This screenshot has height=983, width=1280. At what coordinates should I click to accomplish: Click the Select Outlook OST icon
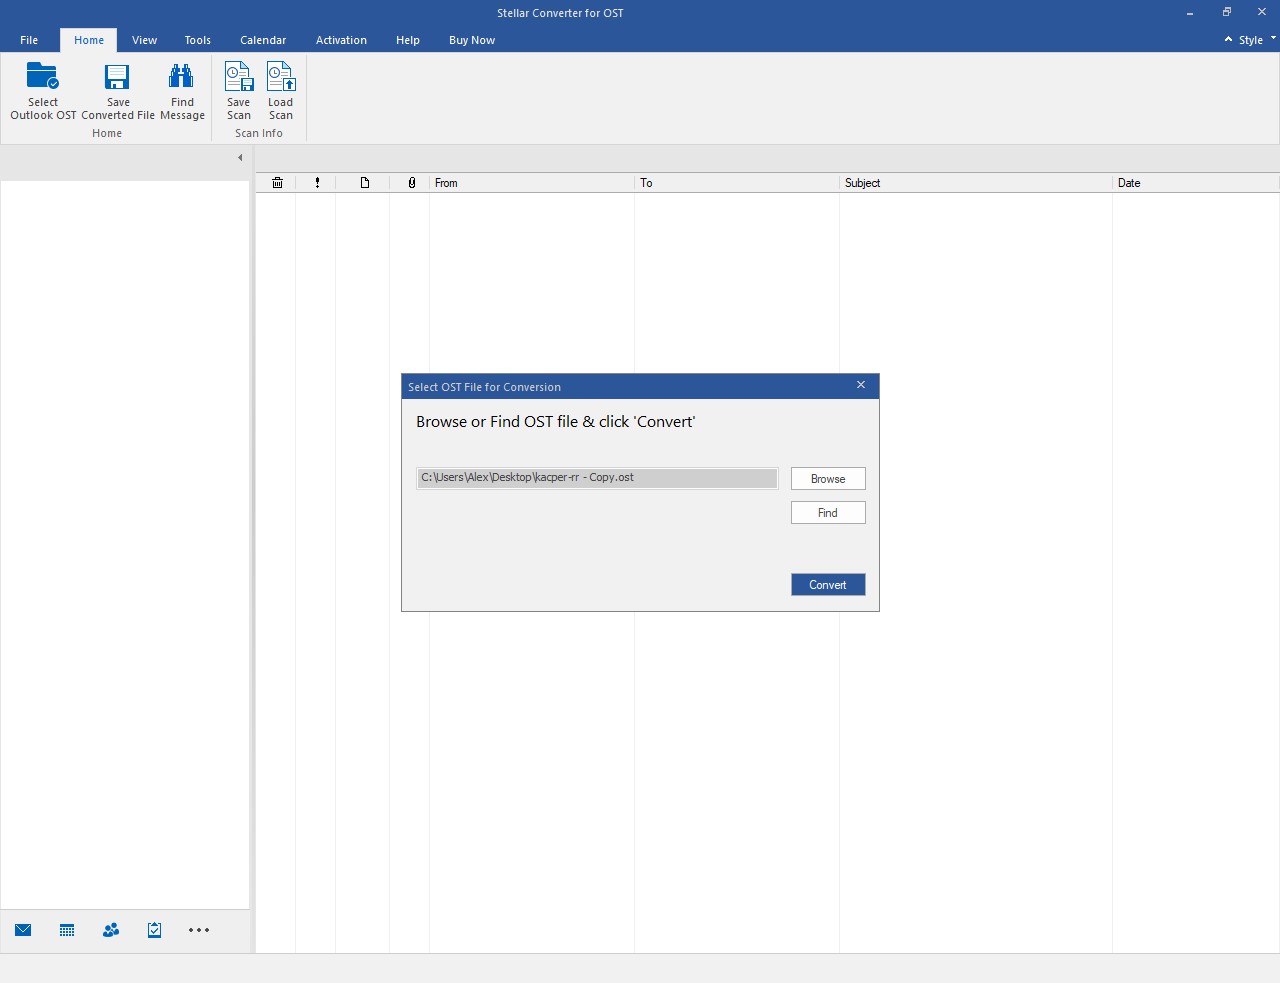[x=43, y=78]
